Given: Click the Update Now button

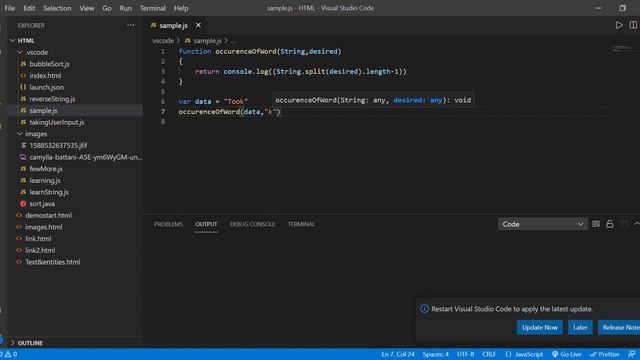Looking at the screenshot, I should [540, 327].
